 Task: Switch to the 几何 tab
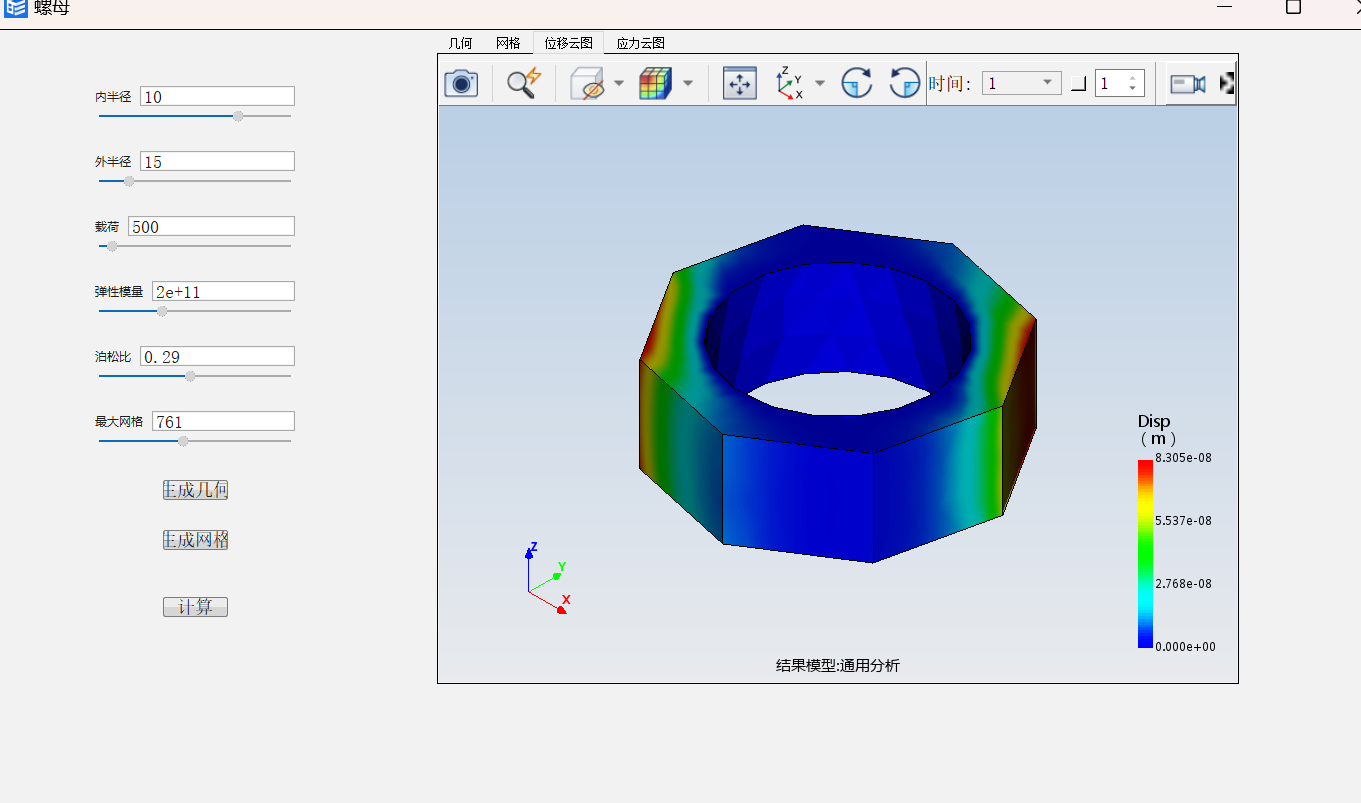point(460,43)
